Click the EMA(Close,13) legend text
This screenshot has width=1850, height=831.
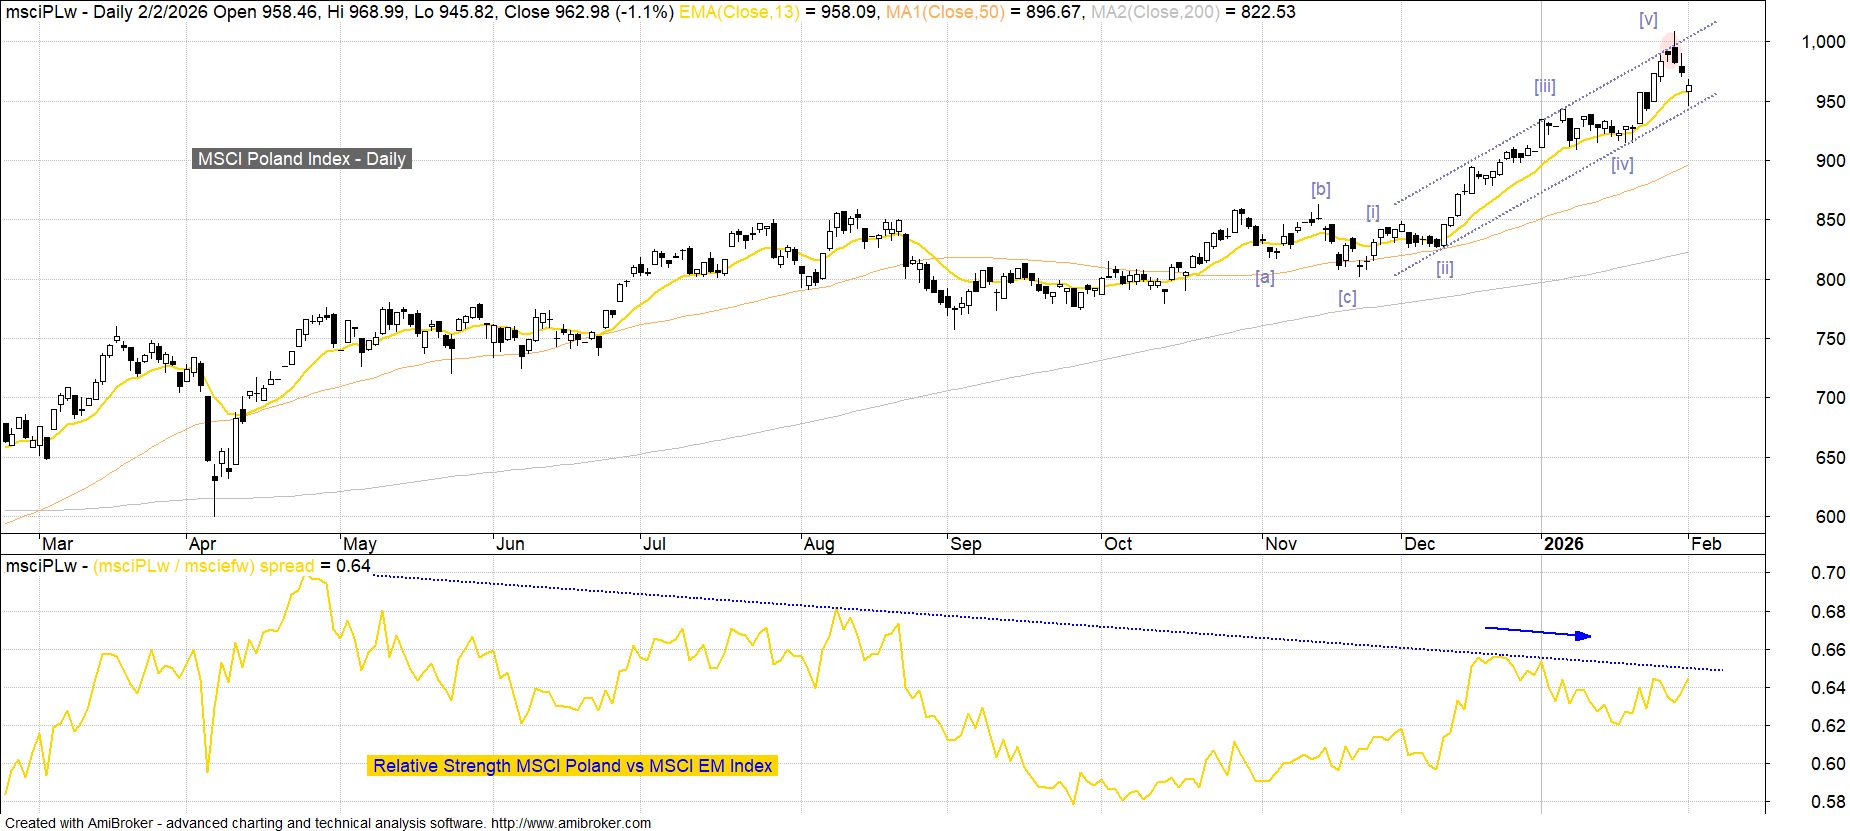[739, 12]
